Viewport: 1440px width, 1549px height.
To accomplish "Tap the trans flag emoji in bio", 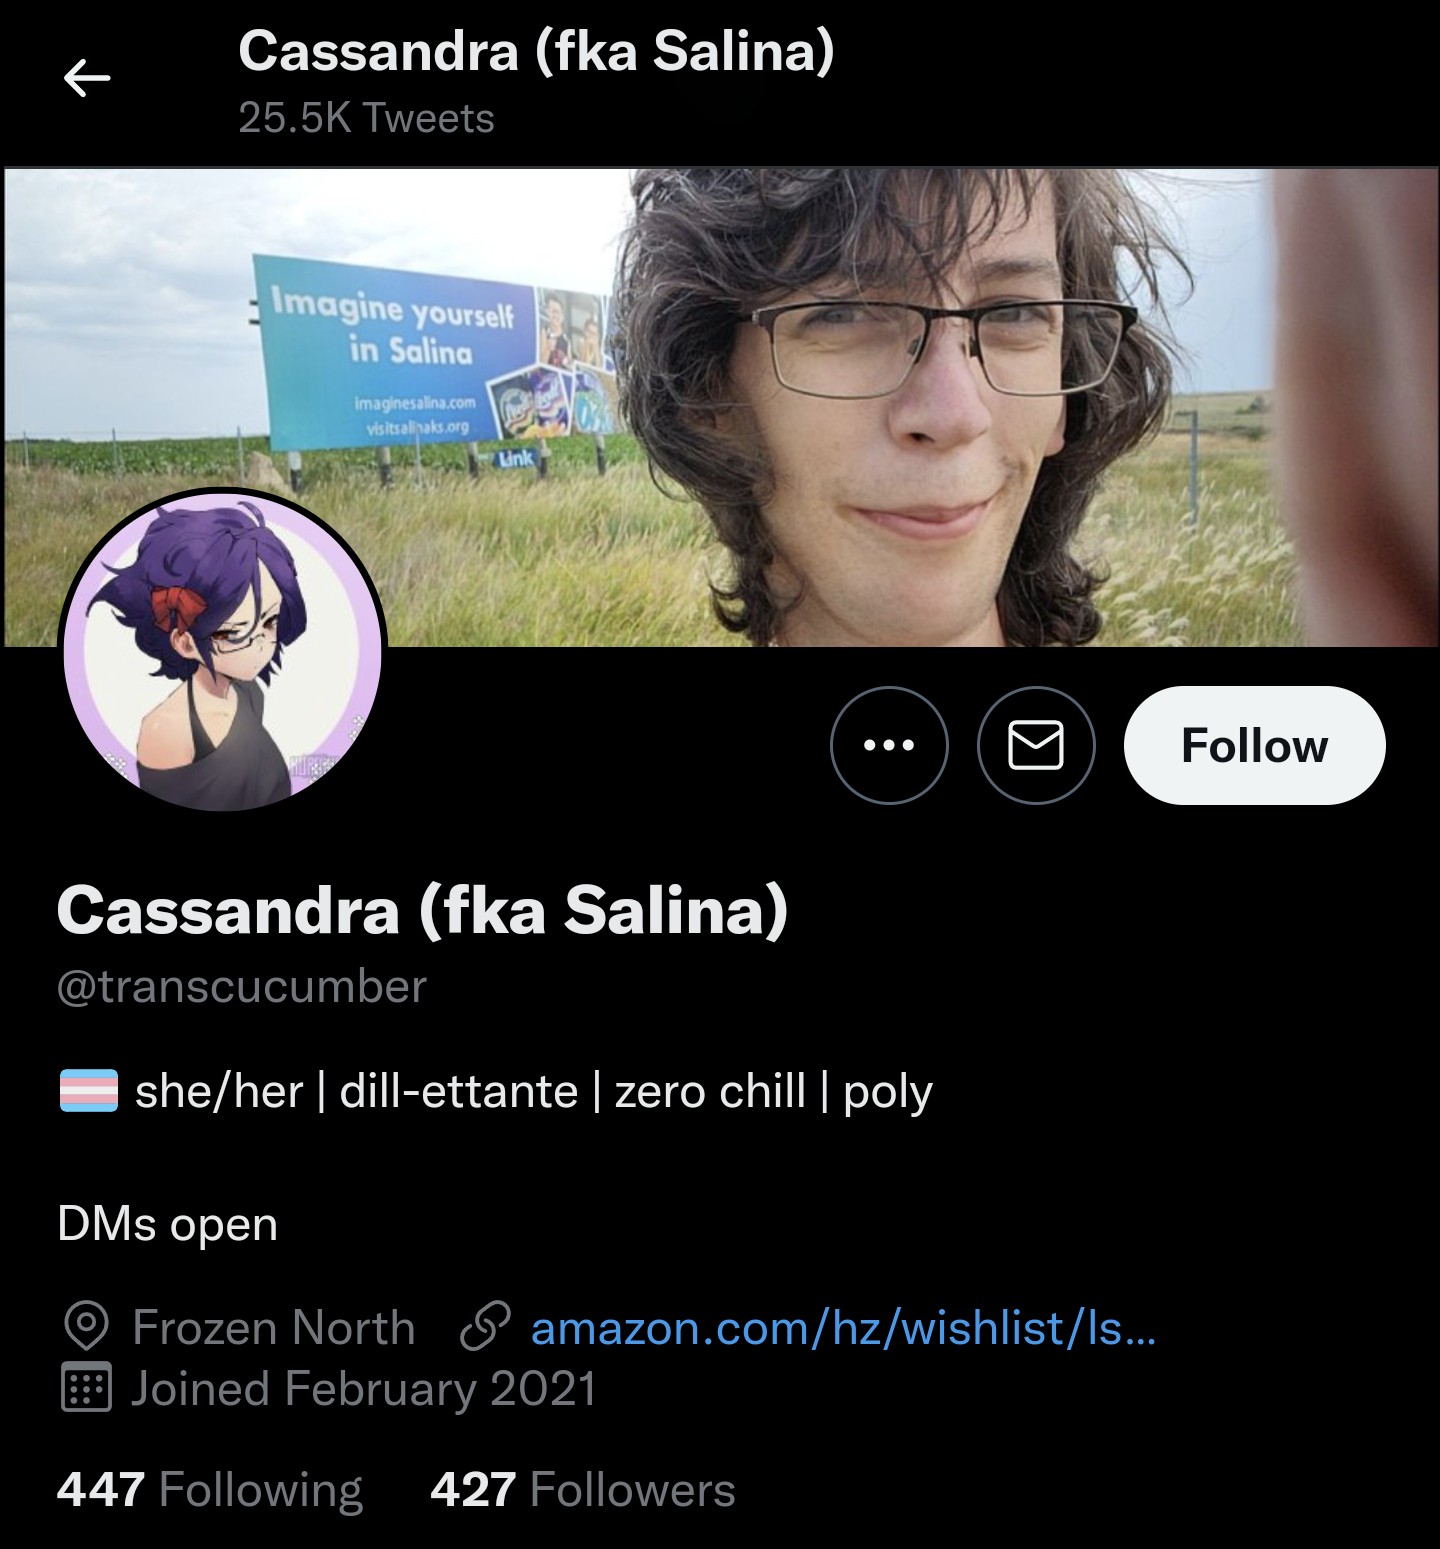I will 89,1091.
